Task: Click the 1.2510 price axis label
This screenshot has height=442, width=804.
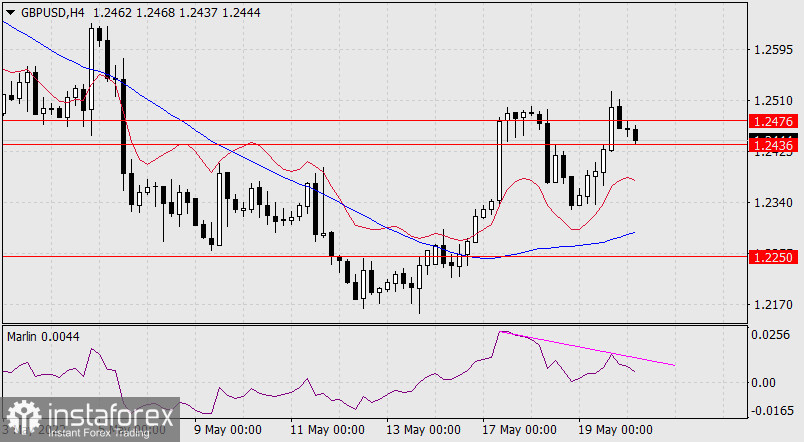Action: [x=774, y=101]
